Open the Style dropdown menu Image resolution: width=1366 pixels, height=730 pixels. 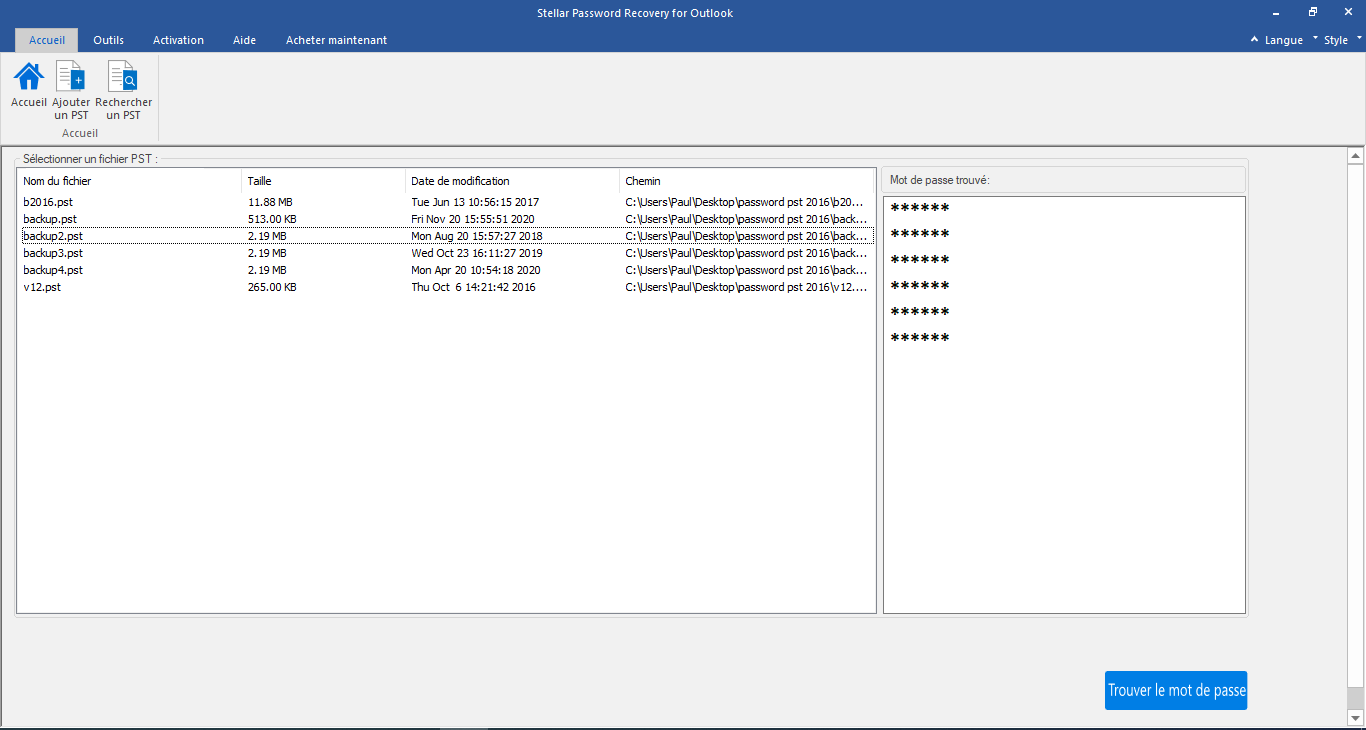point(1343,40)
